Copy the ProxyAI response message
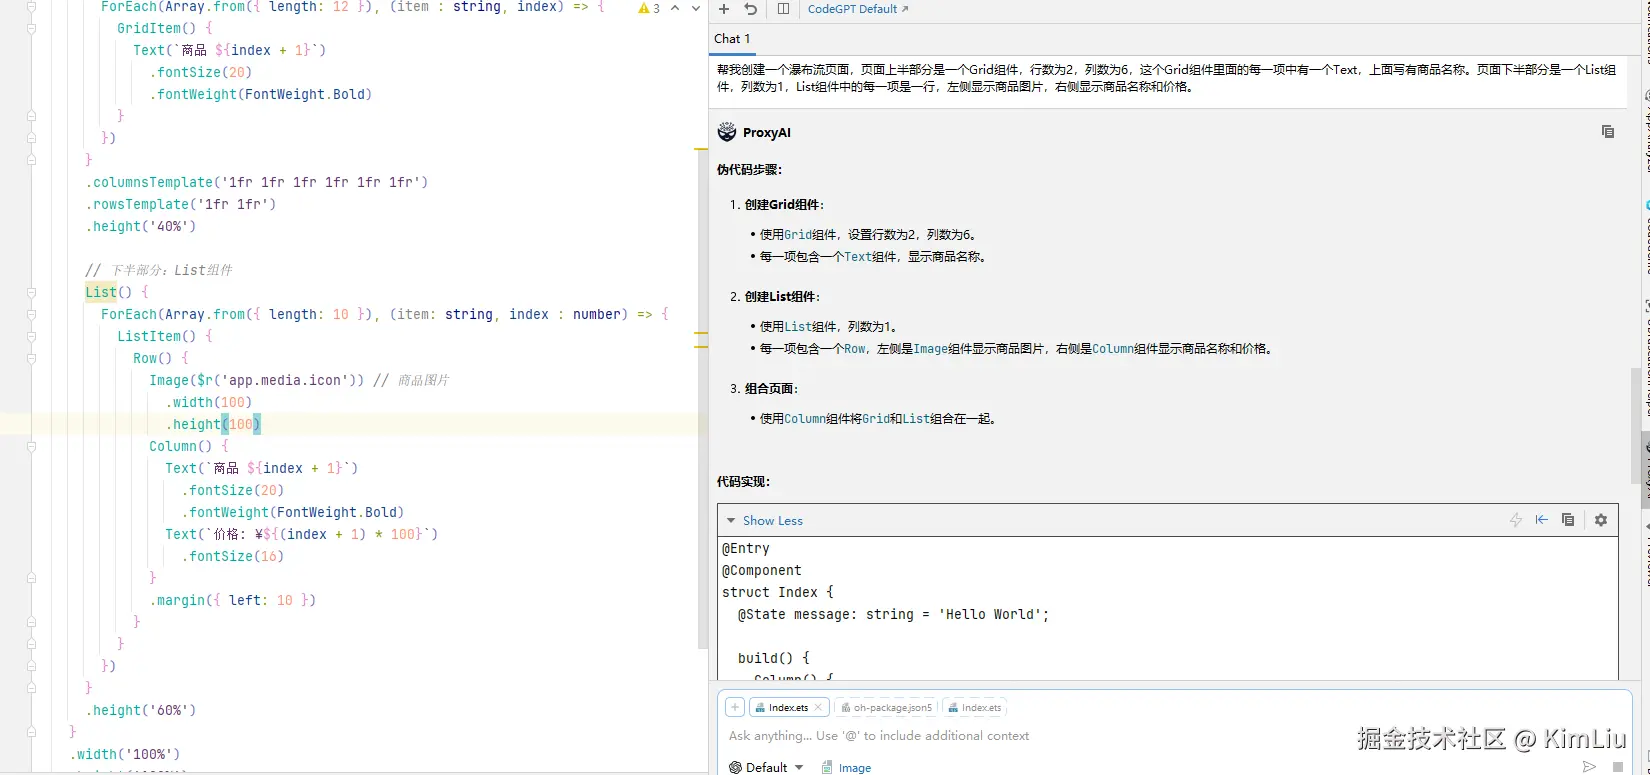1650x775 pixels. point(1608,132)
